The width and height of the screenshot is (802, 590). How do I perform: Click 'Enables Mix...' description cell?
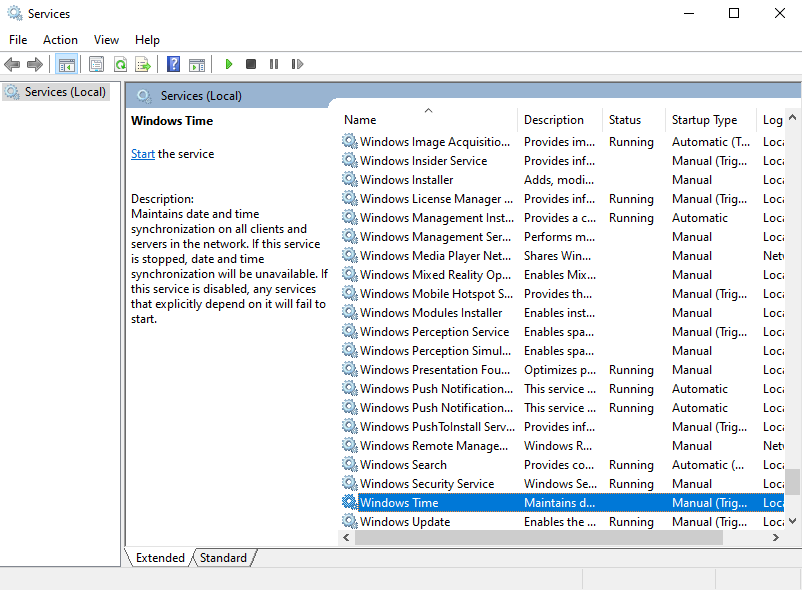pos(560,275)
